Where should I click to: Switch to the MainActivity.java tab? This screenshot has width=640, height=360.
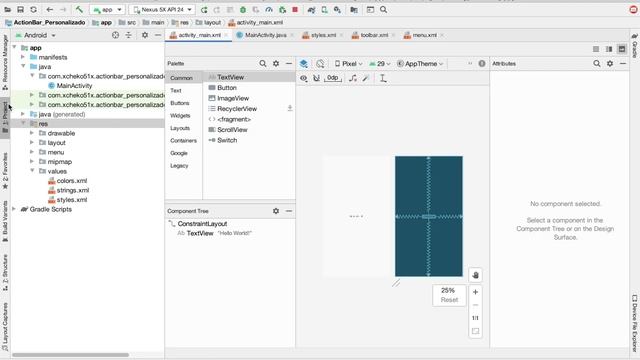pyautogui.click(x=265, y=35)
